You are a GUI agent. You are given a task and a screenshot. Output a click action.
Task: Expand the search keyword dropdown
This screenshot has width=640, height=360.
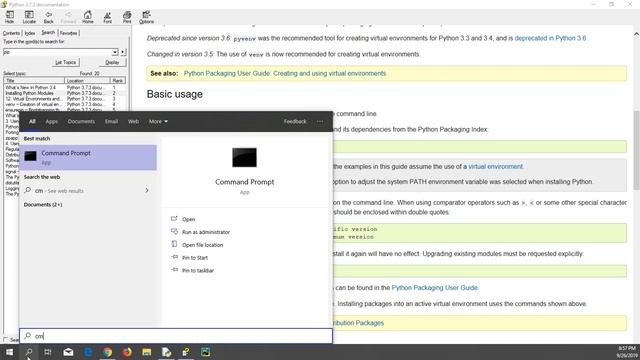point(115,52)
